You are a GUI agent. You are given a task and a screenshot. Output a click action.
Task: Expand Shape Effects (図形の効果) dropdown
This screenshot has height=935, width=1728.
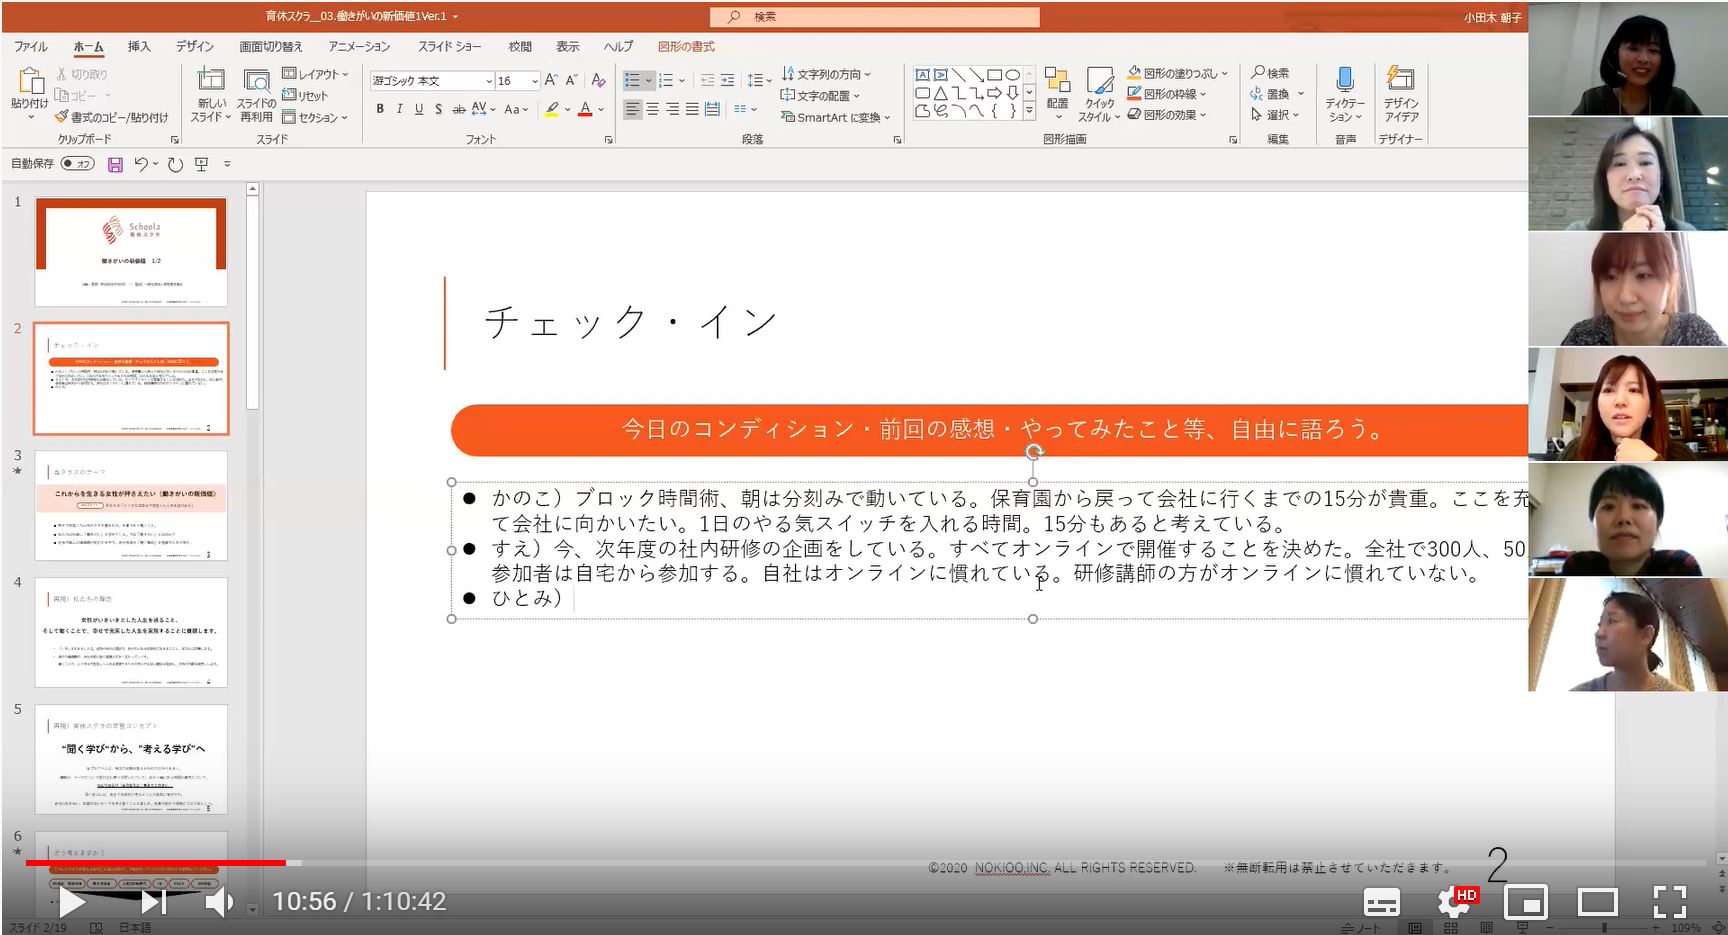[1167, 115]
